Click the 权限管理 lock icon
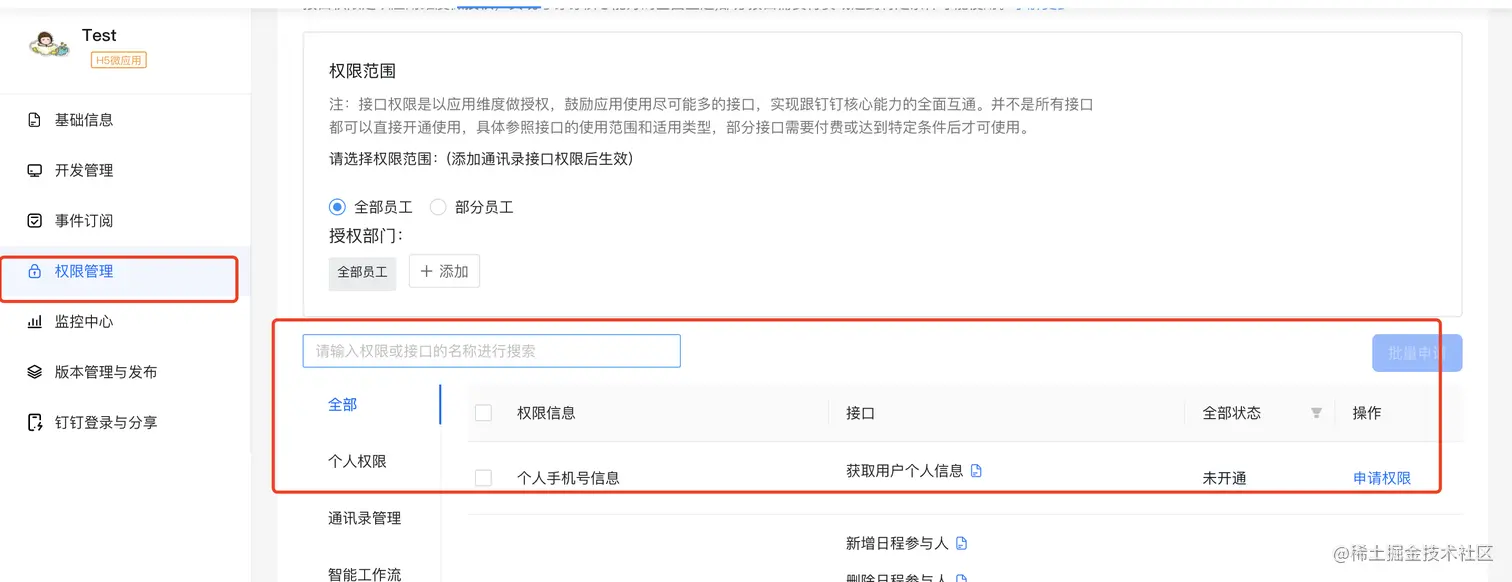This screenshot has width=1512, height=582. coord(34,271)
